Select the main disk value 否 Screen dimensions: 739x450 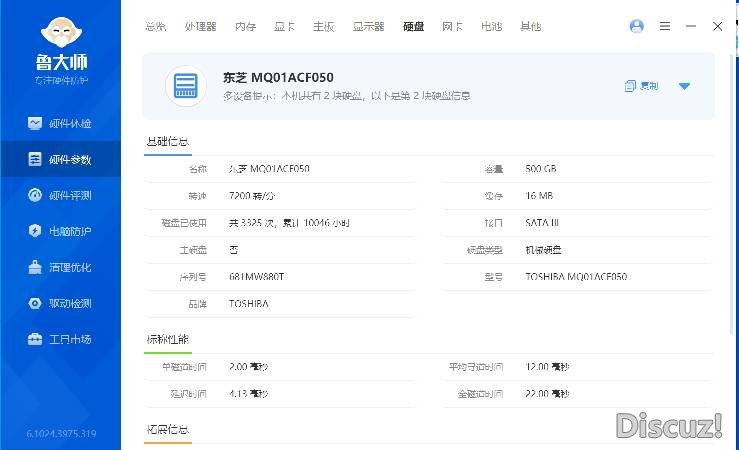[x=234, y=250]
